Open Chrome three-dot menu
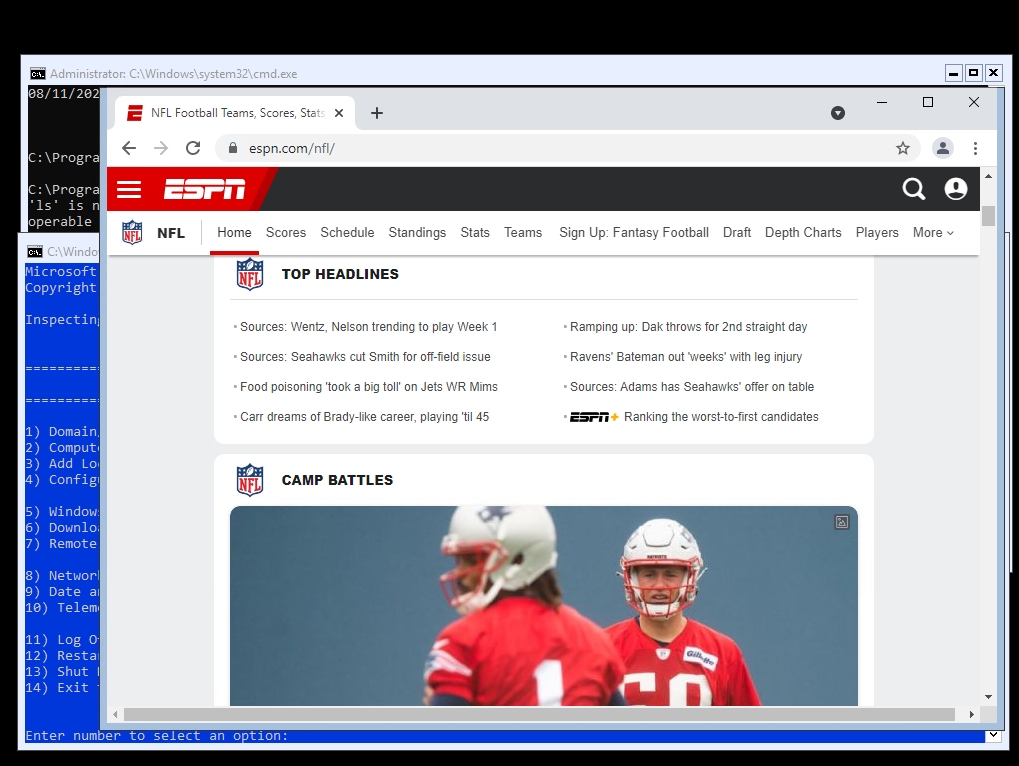Viewport: 1019px width, 766px height. (975, 148)
